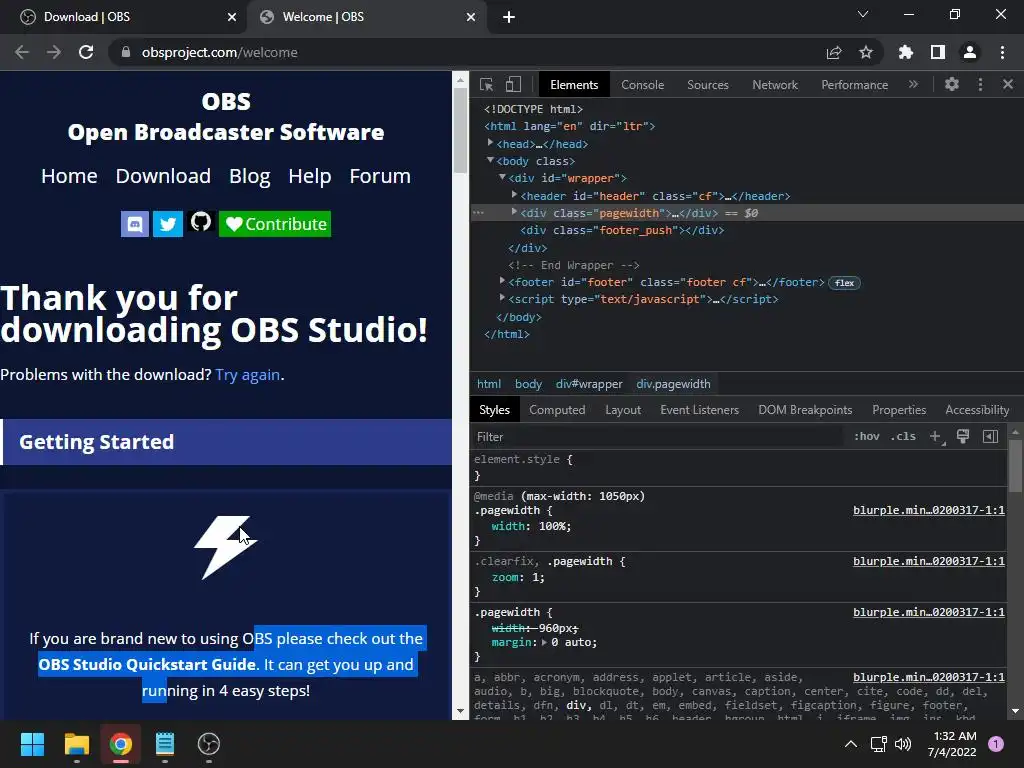
Task: Click the site lock icon in address bar
Action: [126, 52]
